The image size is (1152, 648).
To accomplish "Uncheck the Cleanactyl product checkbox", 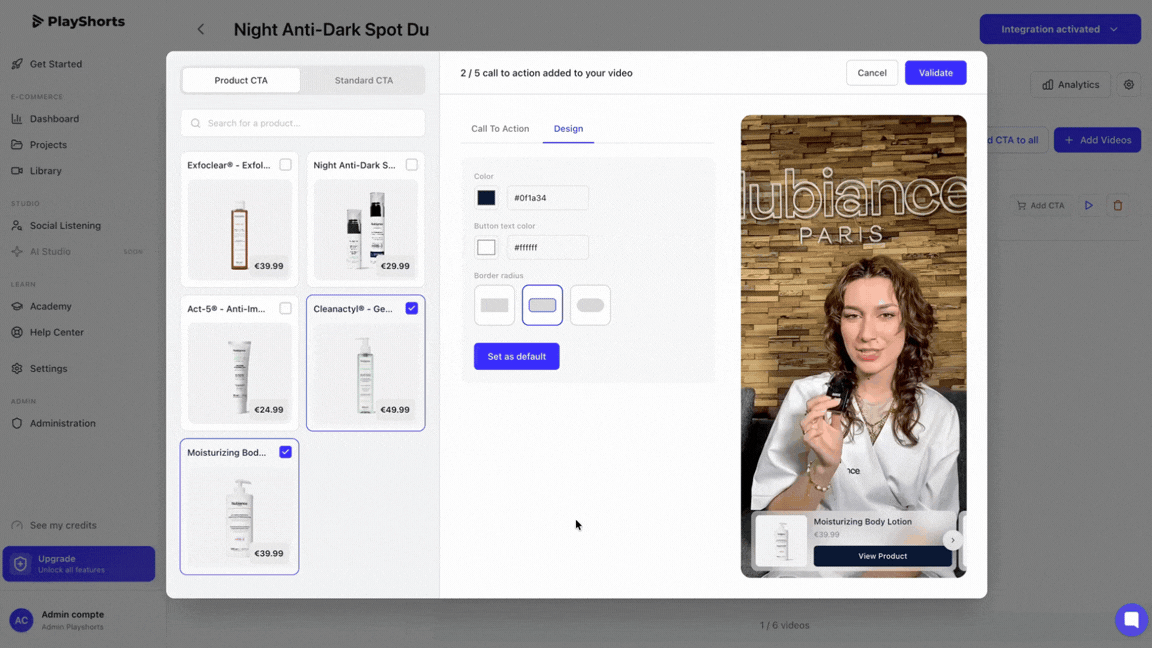I will [x=411, y=309].
